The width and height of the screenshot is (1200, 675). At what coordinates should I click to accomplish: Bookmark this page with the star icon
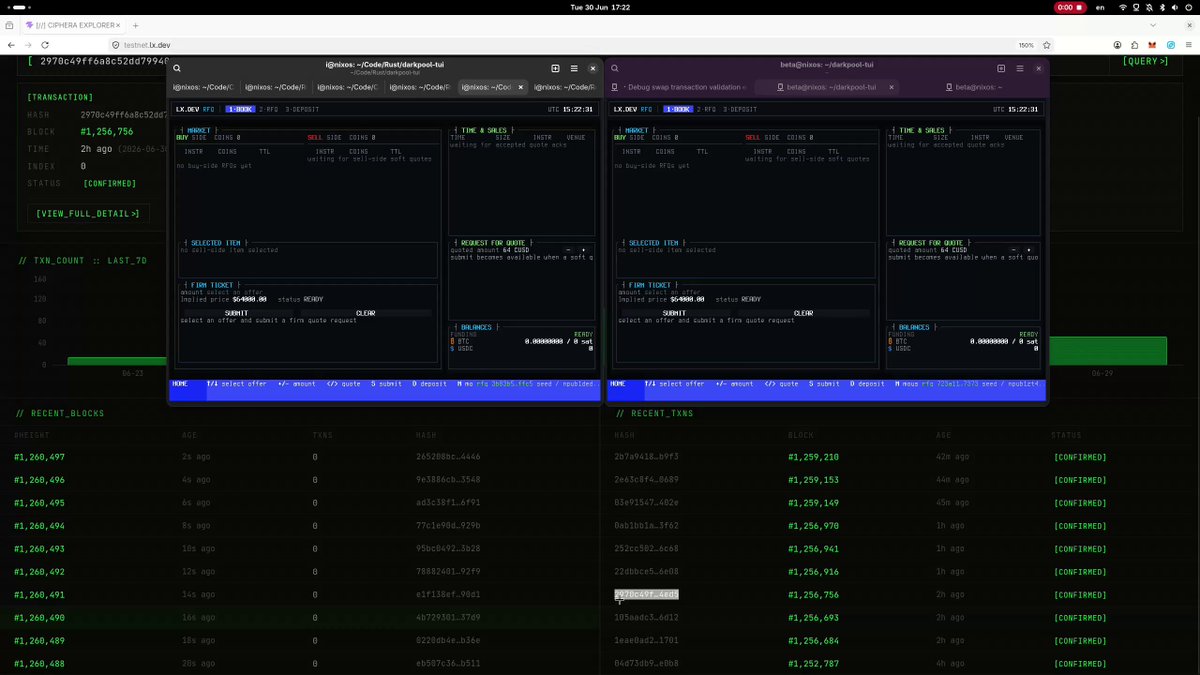tap(1049, 45)
